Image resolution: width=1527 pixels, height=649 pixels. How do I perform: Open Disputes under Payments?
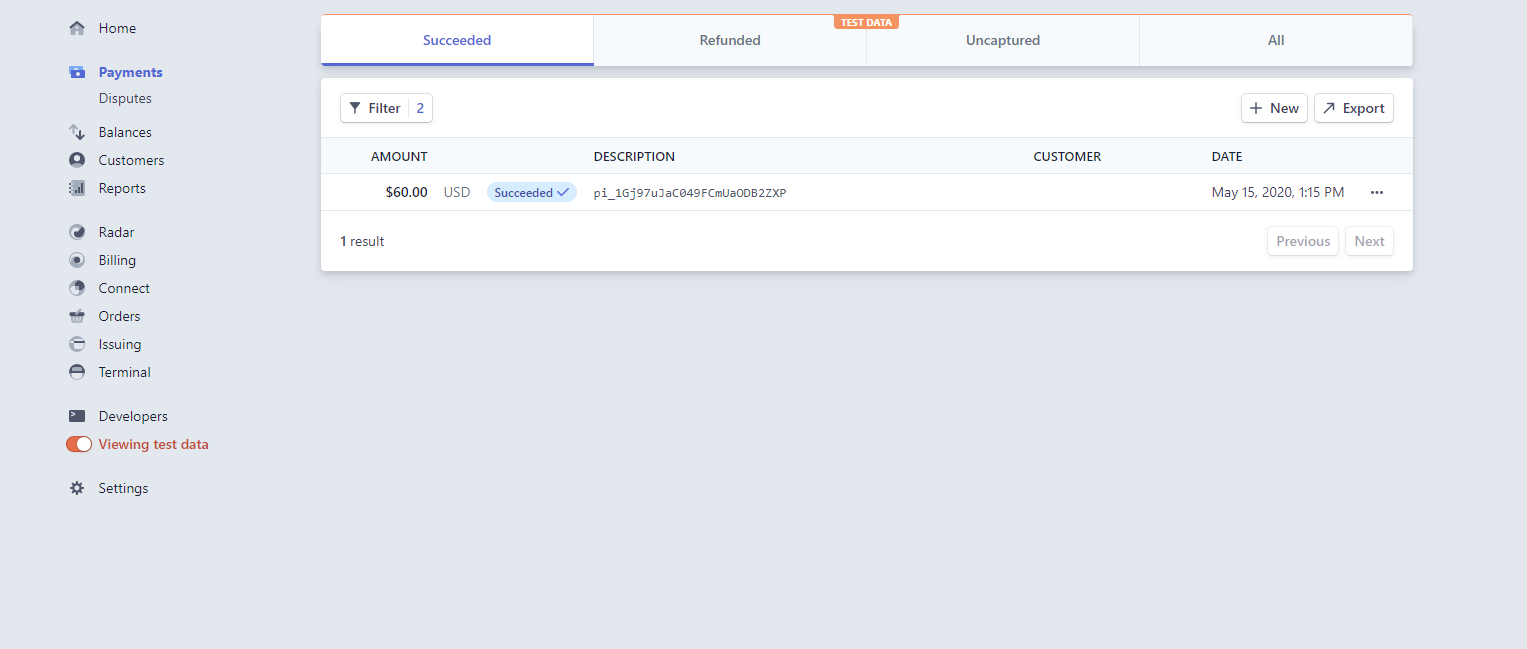125,98
